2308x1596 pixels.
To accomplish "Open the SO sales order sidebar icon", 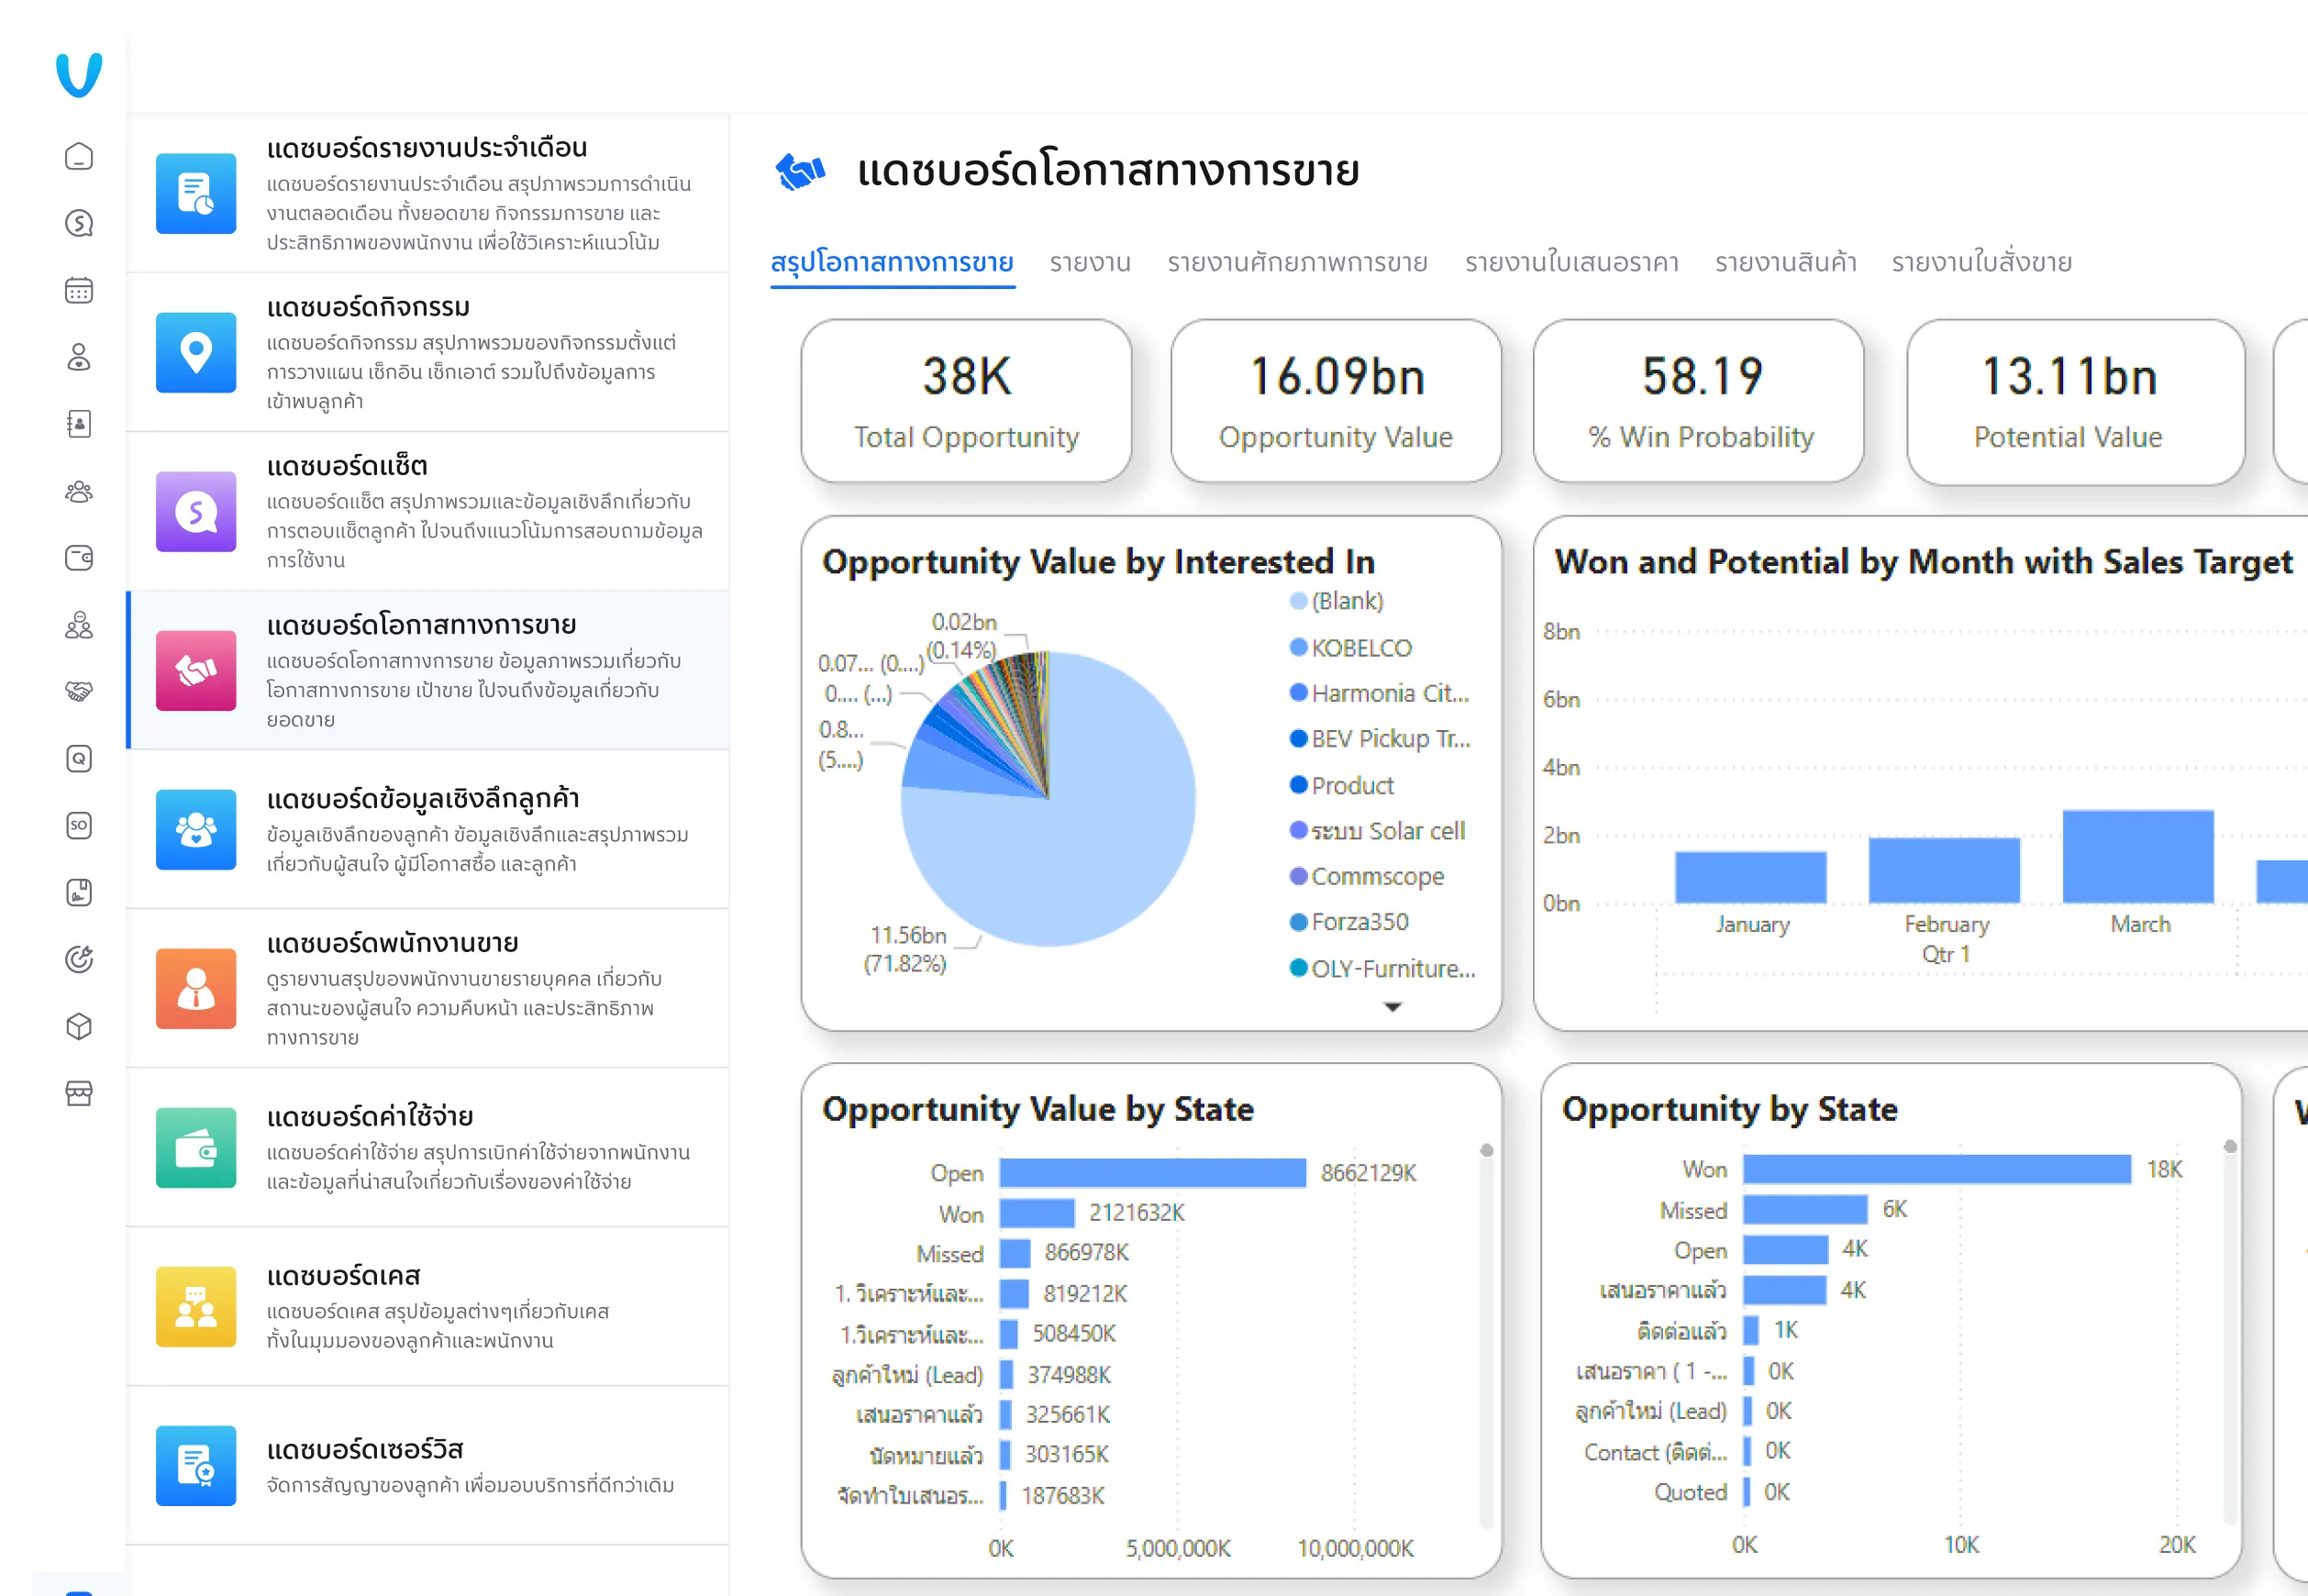I will [x=79, y=825].
